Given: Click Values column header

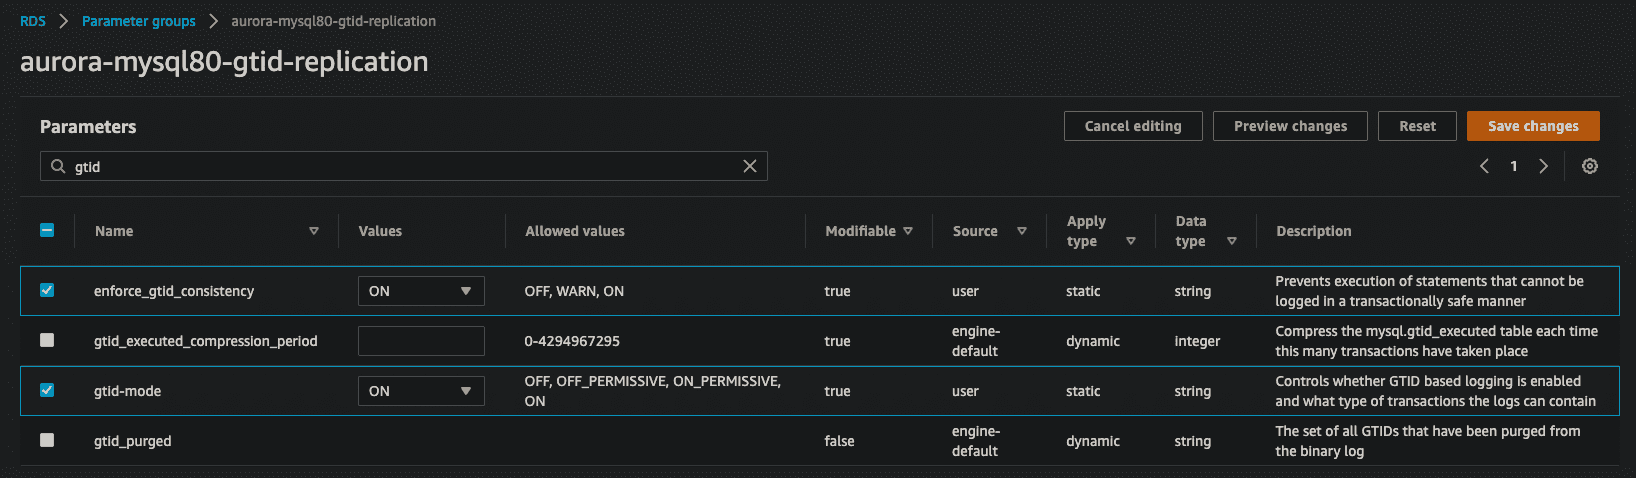Looking at the screenshot, I should (380, 231).
